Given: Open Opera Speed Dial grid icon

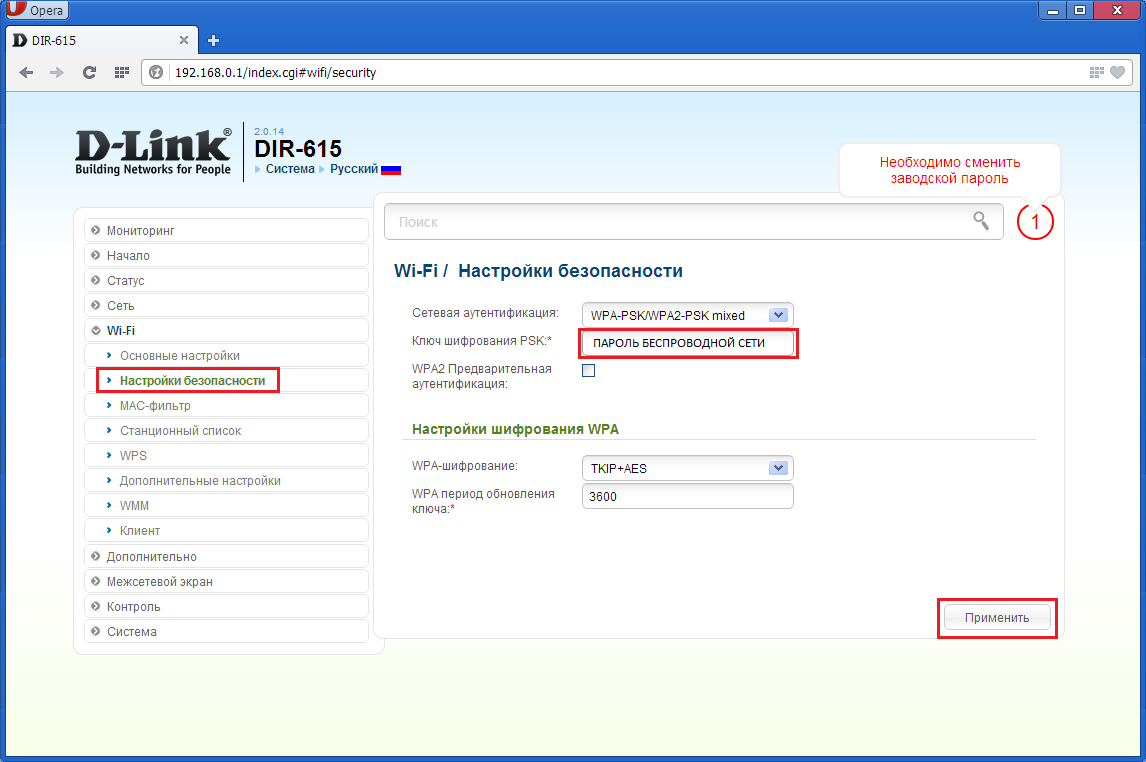Looking at the screenshot, I should 122,72.
